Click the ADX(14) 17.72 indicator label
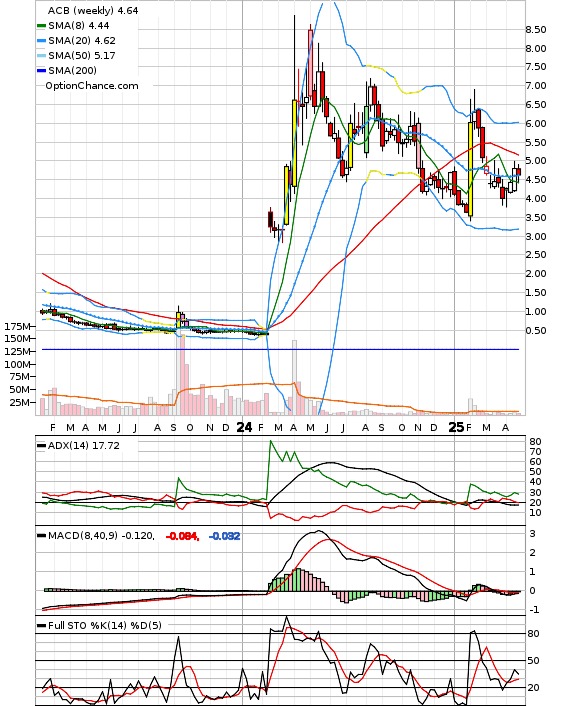566x706 pixels. (84, 445)
